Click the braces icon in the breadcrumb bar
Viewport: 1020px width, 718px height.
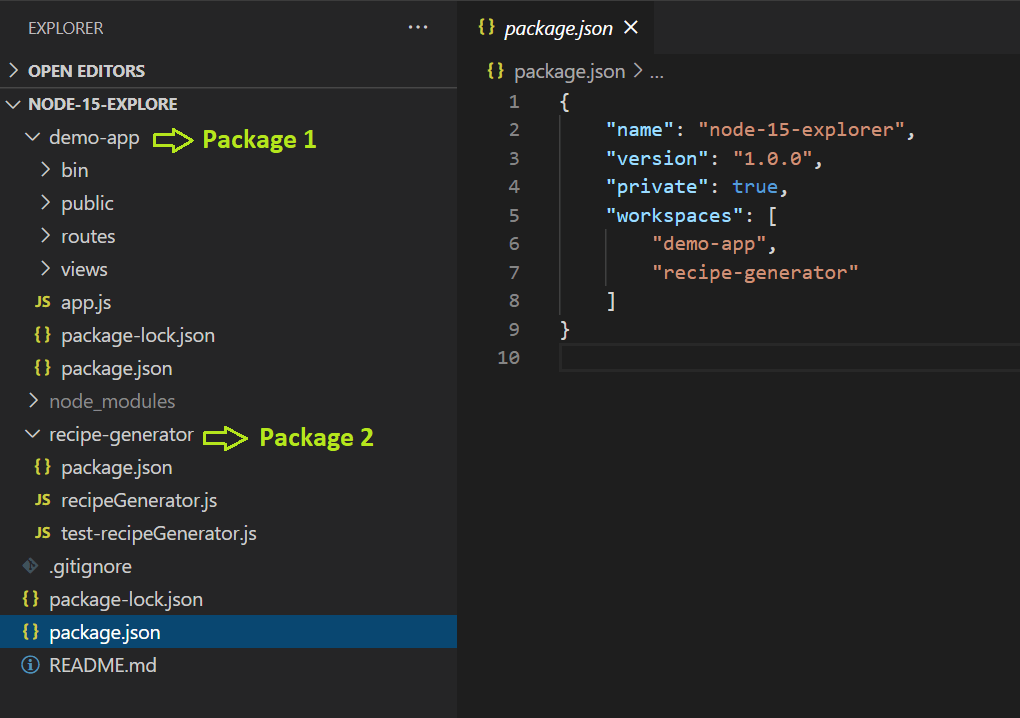(492, 71)
